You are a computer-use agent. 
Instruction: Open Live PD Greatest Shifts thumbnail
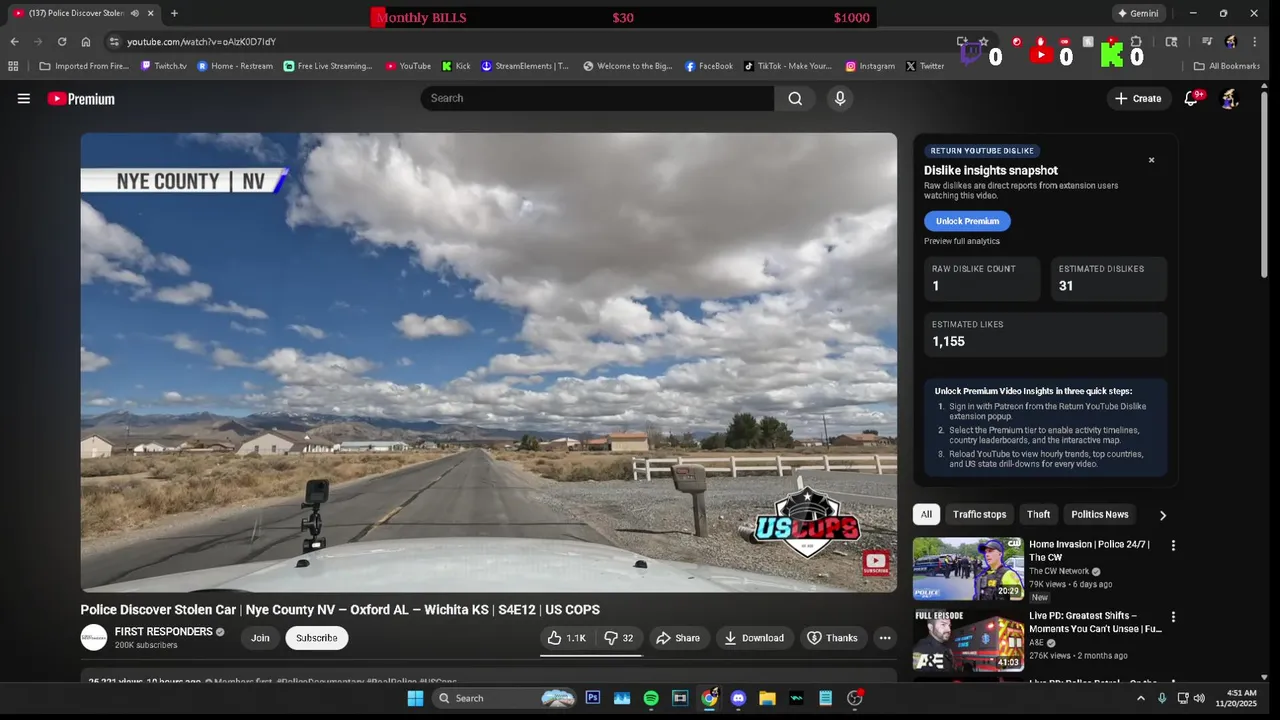(968, 640)
